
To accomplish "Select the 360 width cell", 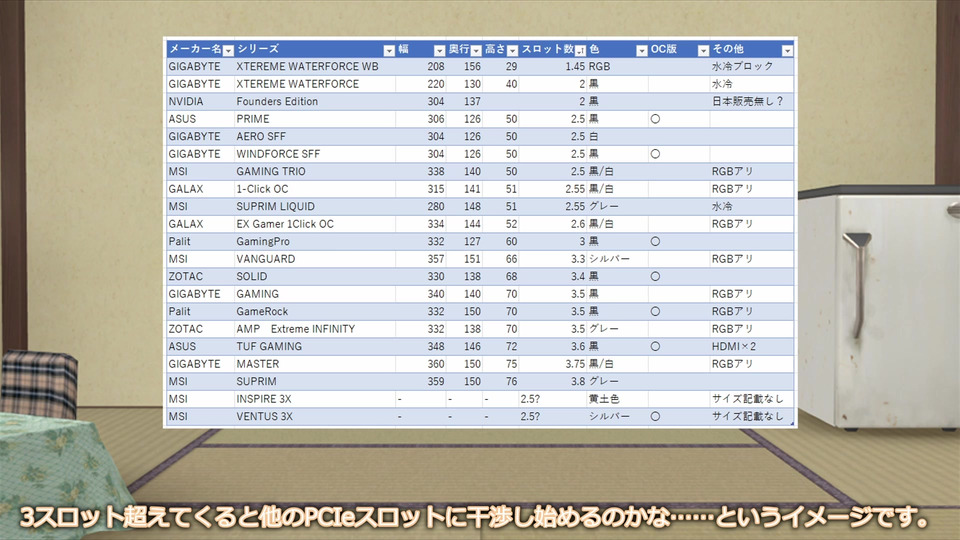I will click(421, 364).
